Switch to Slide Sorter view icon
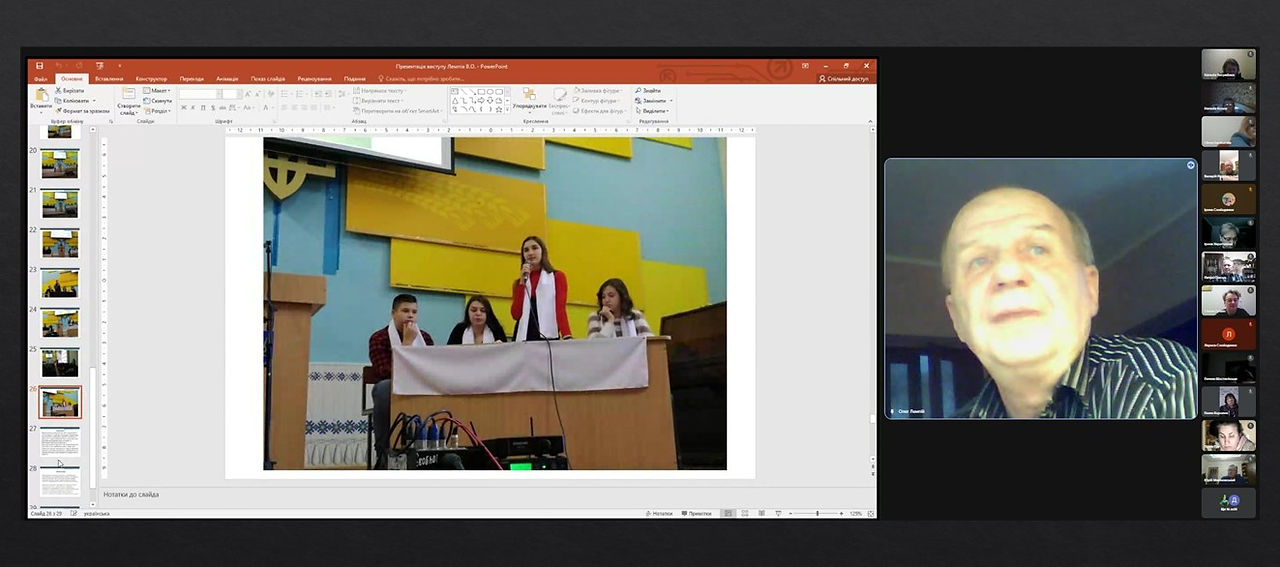 click(x=744, y=514)
